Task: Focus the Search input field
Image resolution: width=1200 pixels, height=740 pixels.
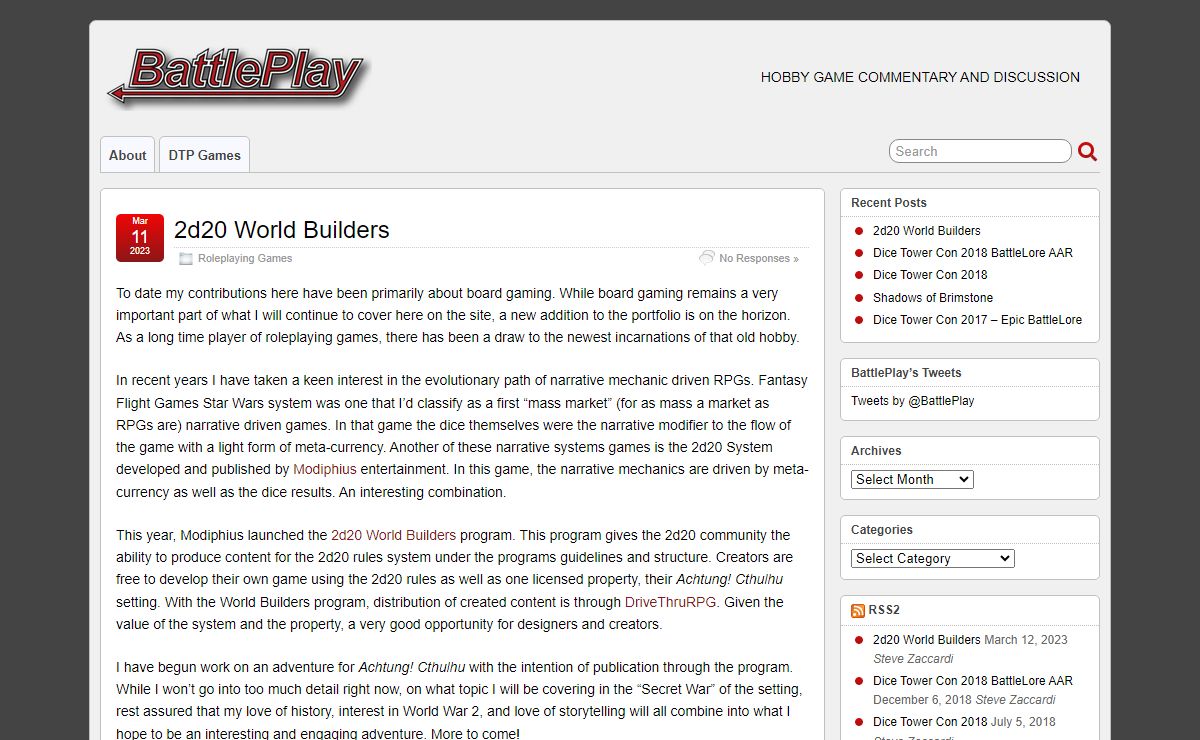Action: [x=980, y=151]
